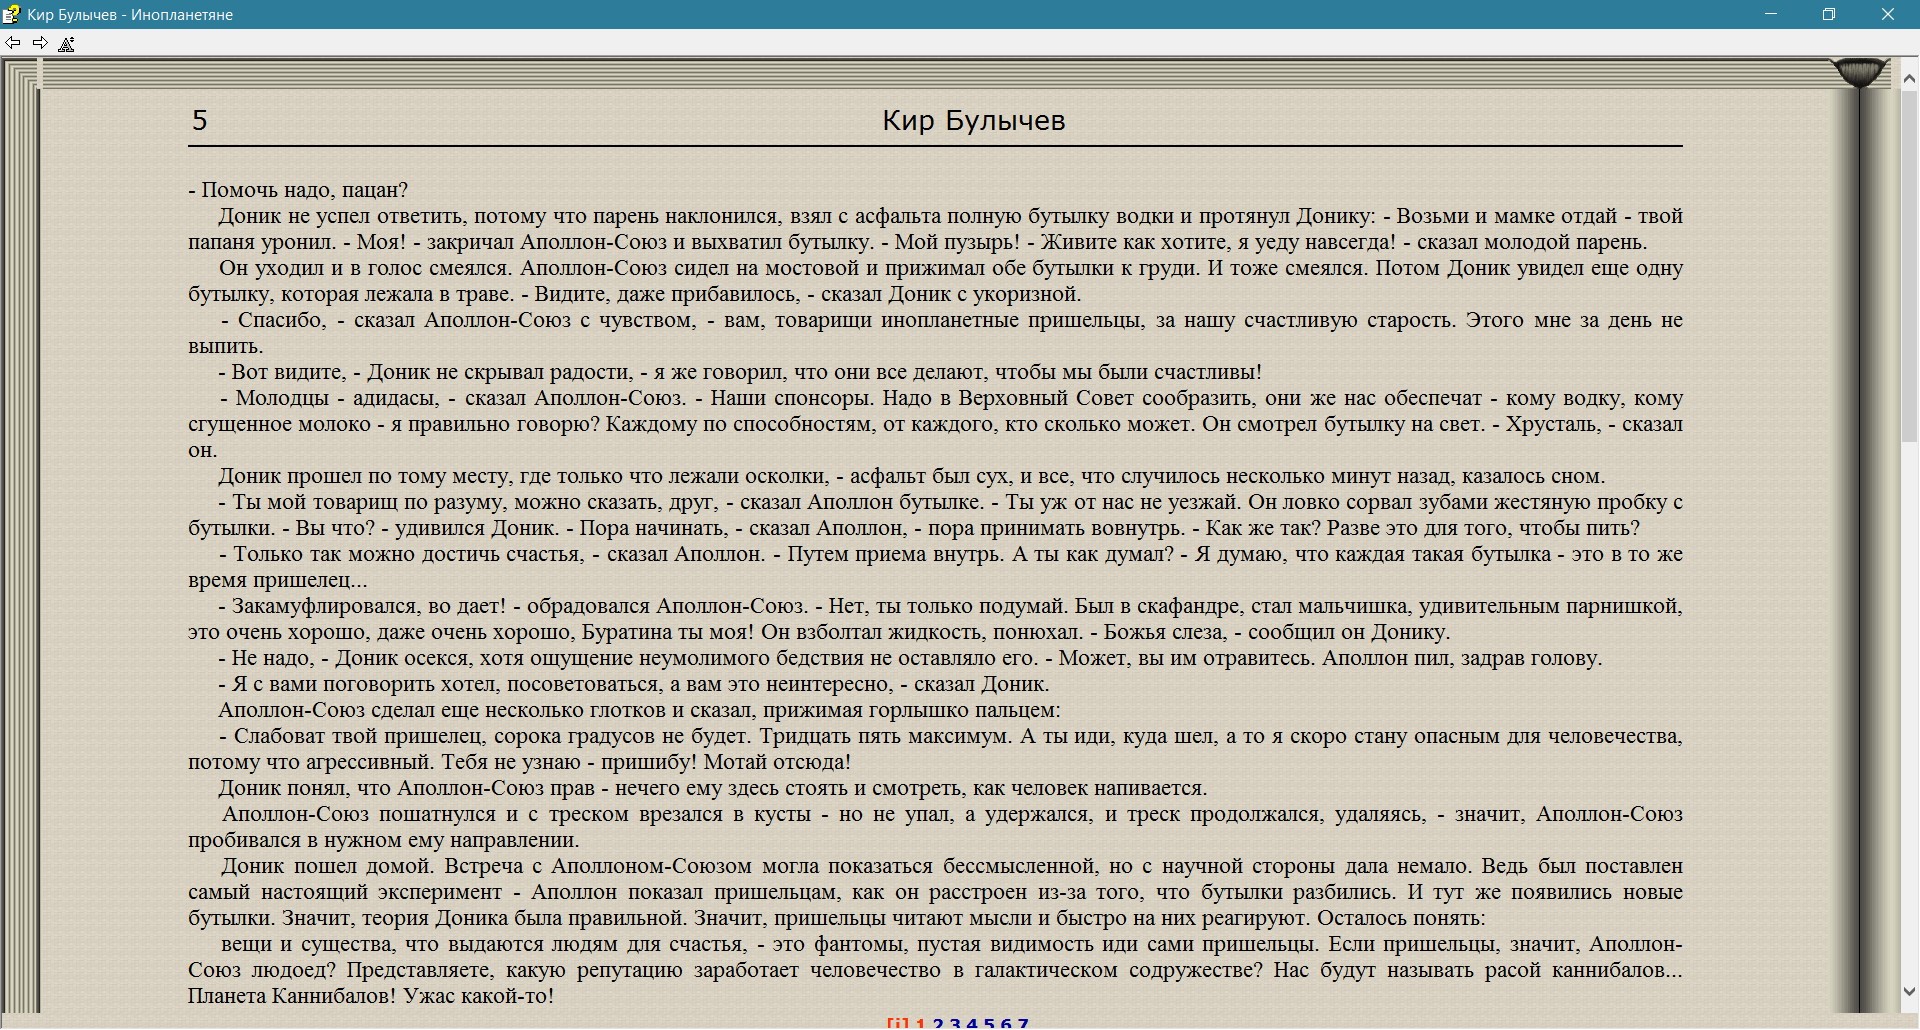Click the chapter number 5 in the header

[199, 121]
